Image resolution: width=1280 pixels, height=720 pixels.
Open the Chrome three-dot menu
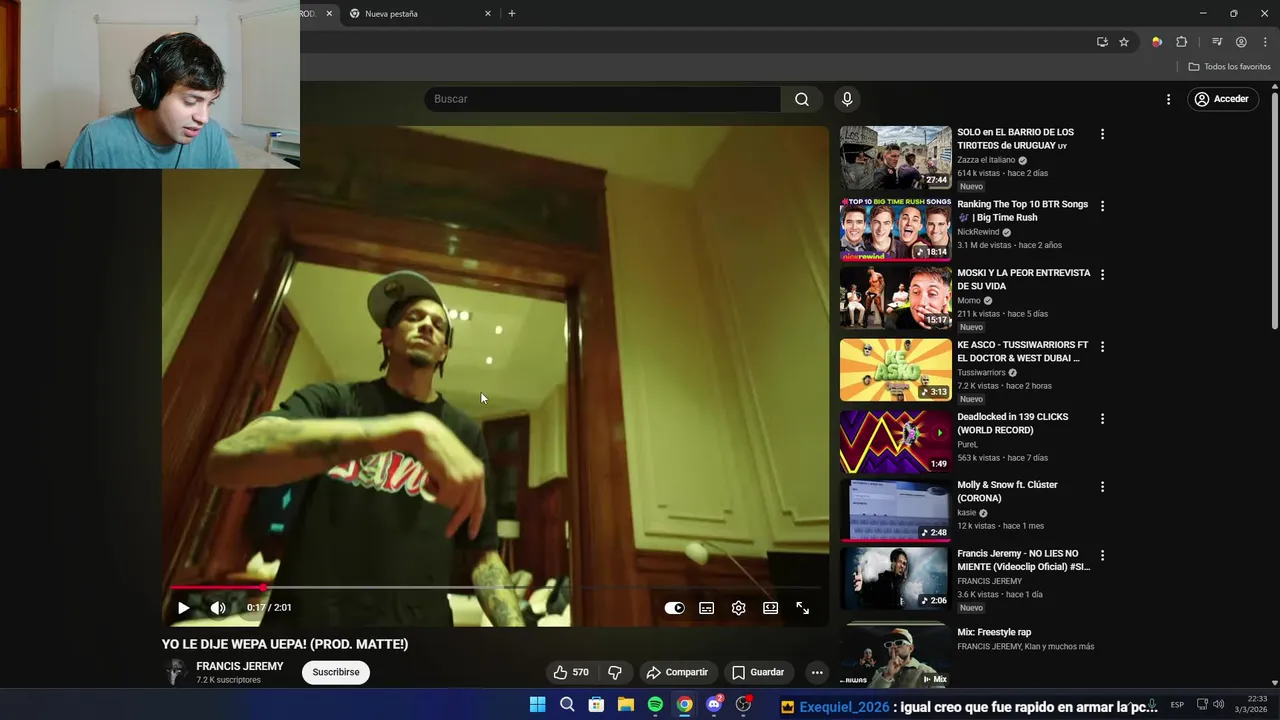[1265, 42]
